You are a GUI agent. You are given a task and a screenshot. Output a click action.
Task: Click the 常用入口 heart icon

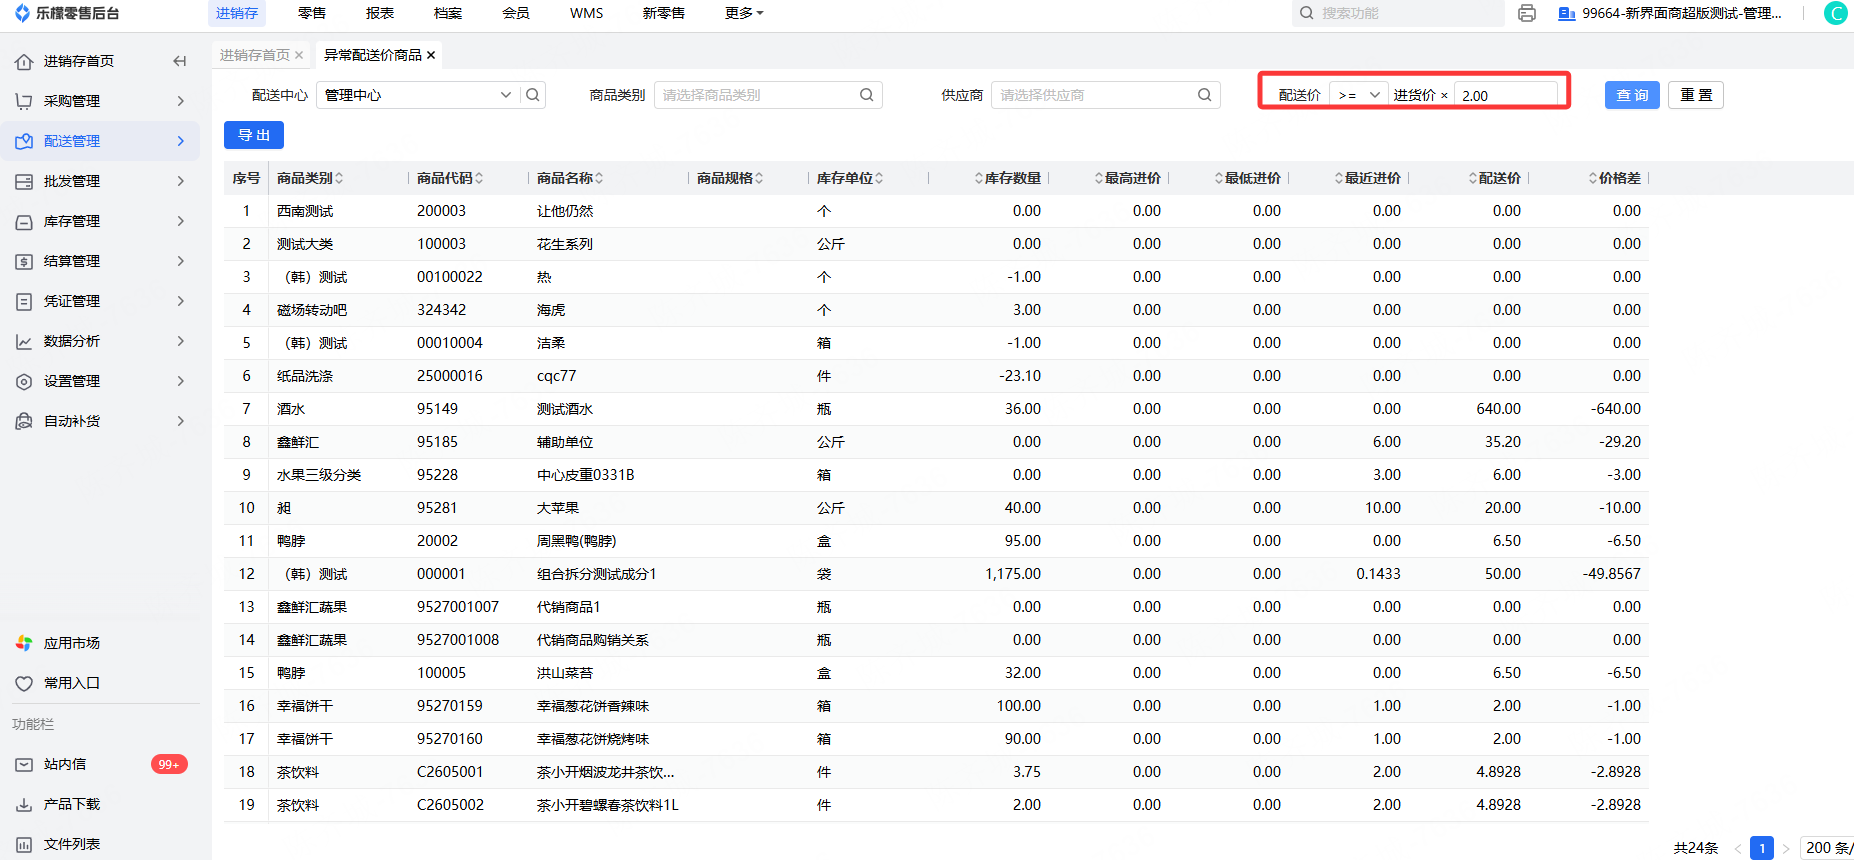tap(24, 683)
